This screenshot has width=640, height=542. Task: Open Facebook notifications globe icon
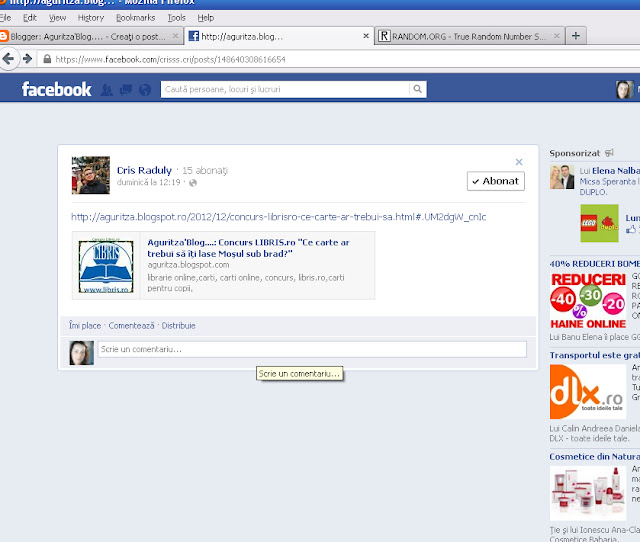click(x=144, y=89)
